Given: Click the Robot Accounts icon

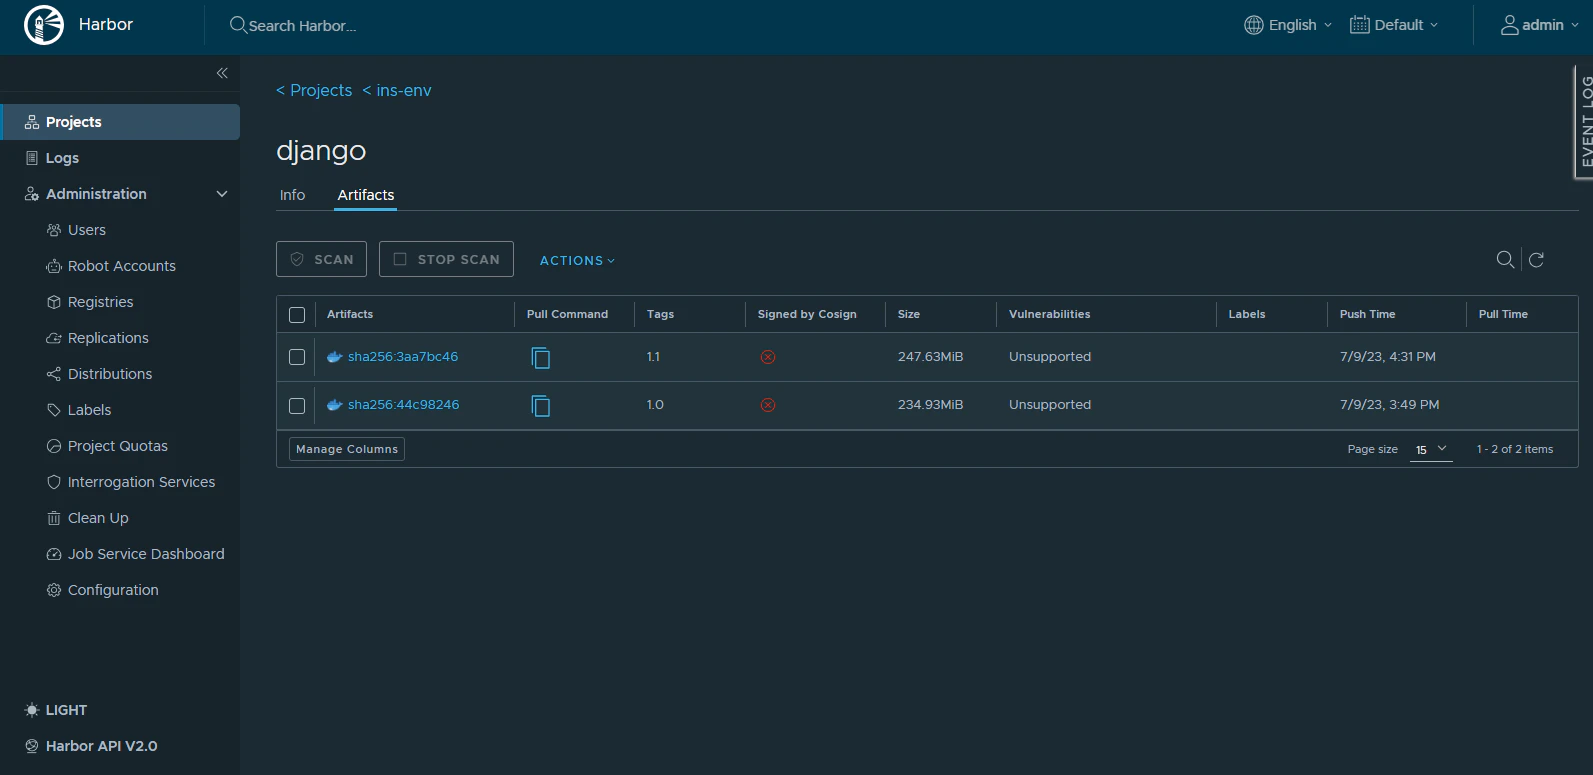Looking at the screenshot, I should pos(54,266).
